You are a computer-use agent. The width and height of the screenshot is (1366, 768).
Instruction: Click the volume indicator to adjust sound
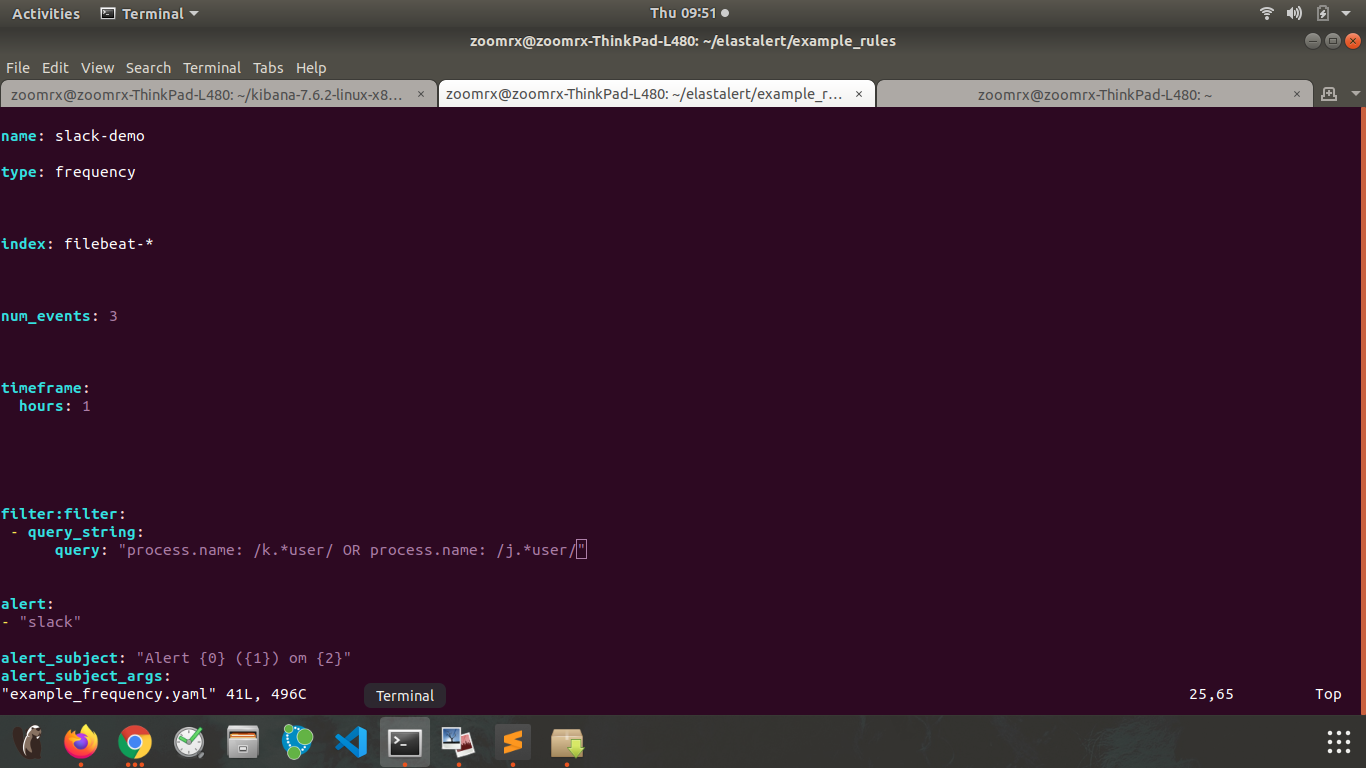point(1294,13)
